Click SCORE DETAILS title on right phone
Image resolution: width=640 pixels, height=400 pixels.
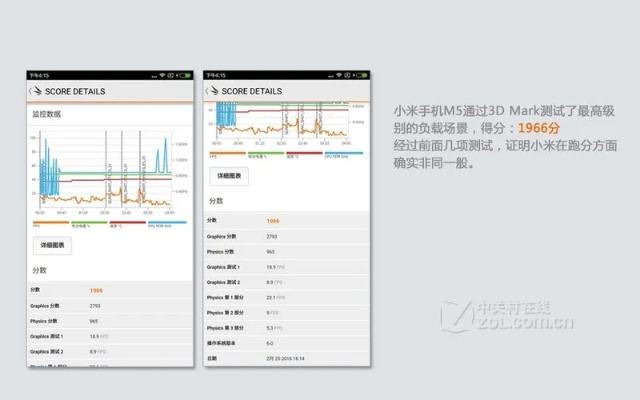tap(252, 91)
